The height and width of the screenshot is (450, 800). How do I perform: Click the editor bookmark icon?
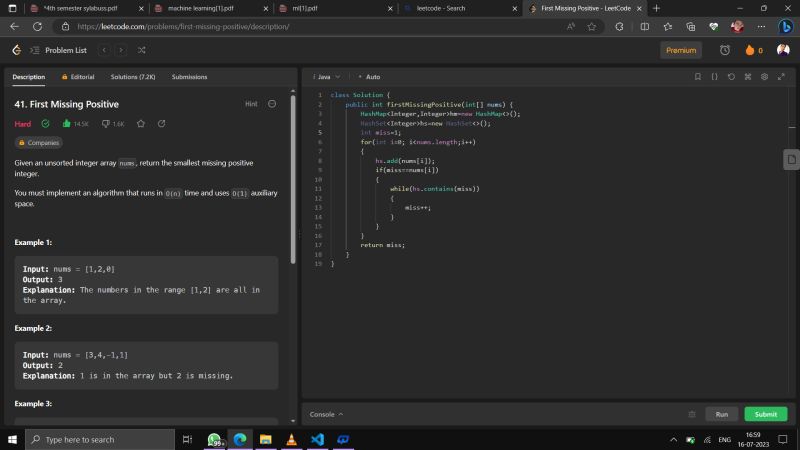click(x=697, y=77)
